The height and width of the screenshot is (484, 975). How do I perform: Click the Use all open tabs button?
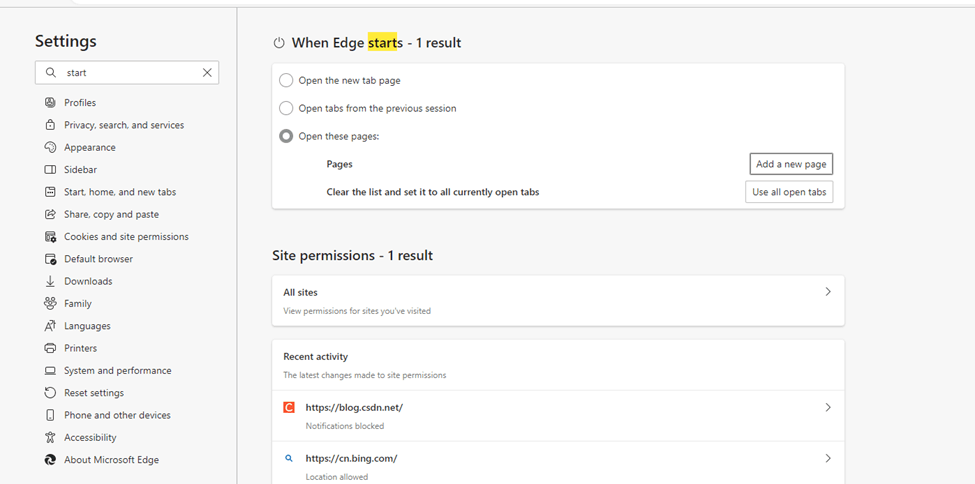coord(789,192)
